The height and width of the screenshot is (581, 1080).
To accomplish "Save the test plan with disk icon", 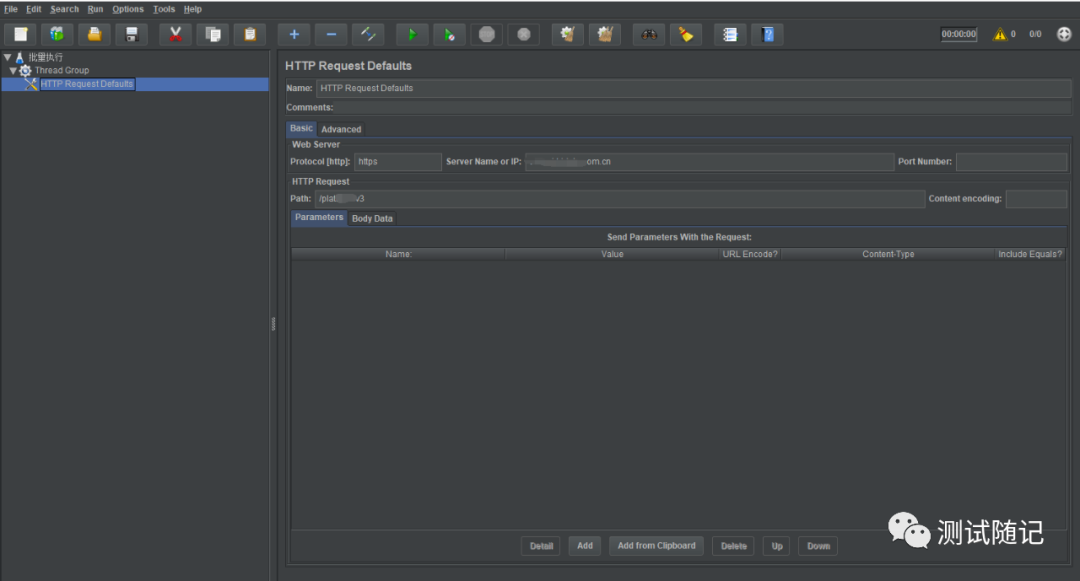I will tap(132, 34).
